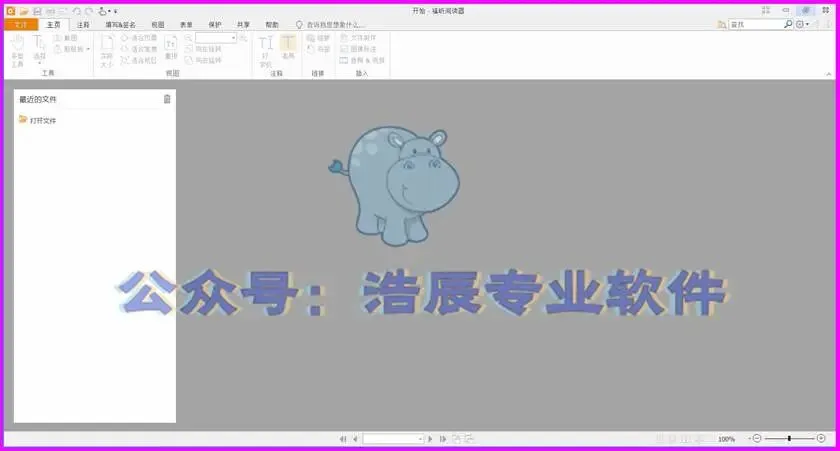Click the Image Annotation (图像标注) tool
The width and height of the screenshot is (840, 451).
tap(358, 49)
